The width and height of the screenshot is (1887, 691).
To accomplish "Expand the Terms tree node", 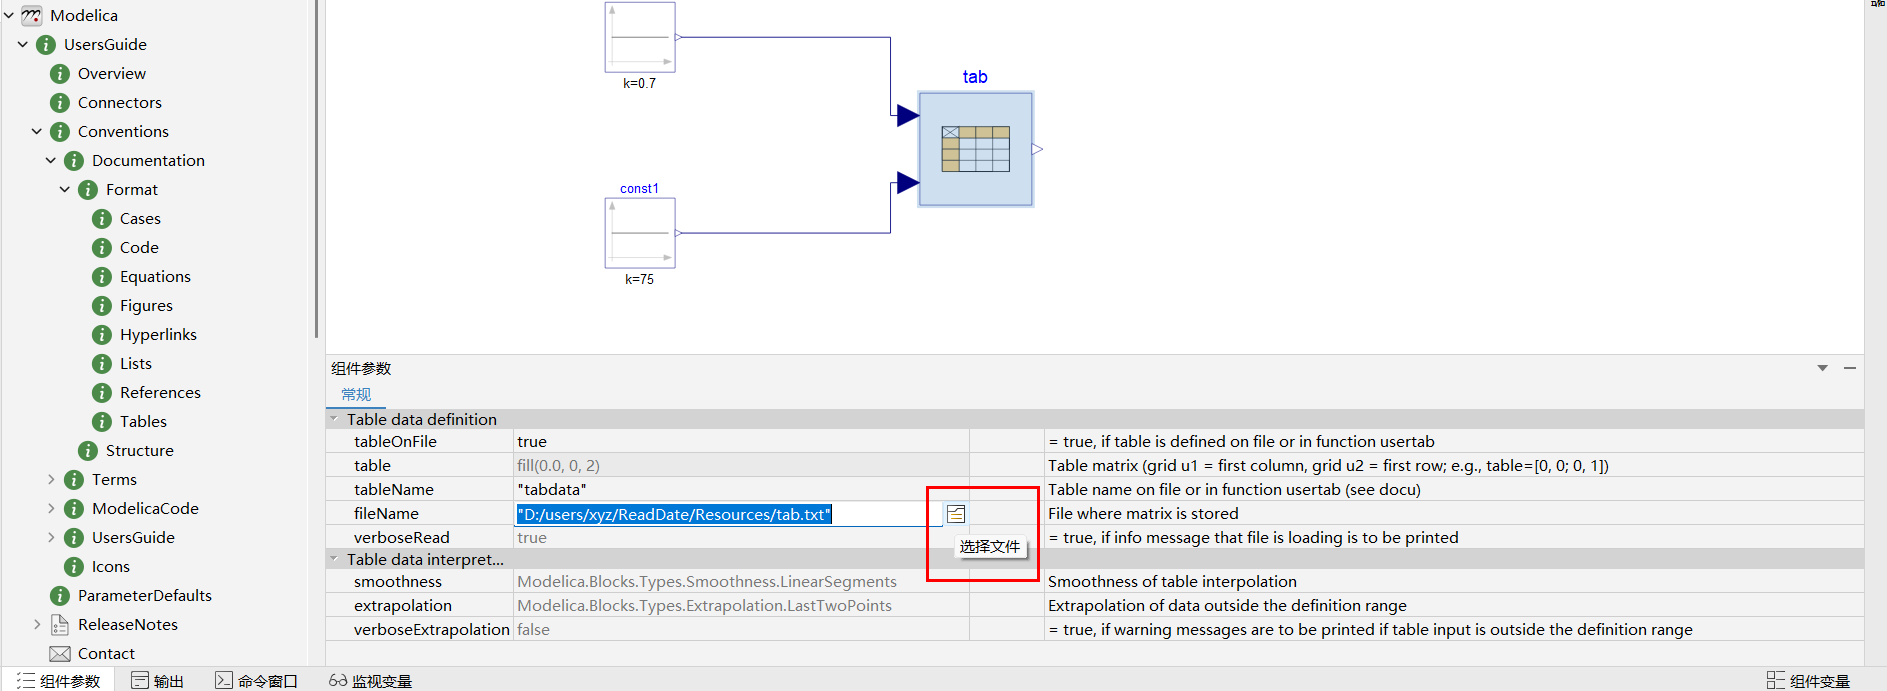I will tap(51, 480).
